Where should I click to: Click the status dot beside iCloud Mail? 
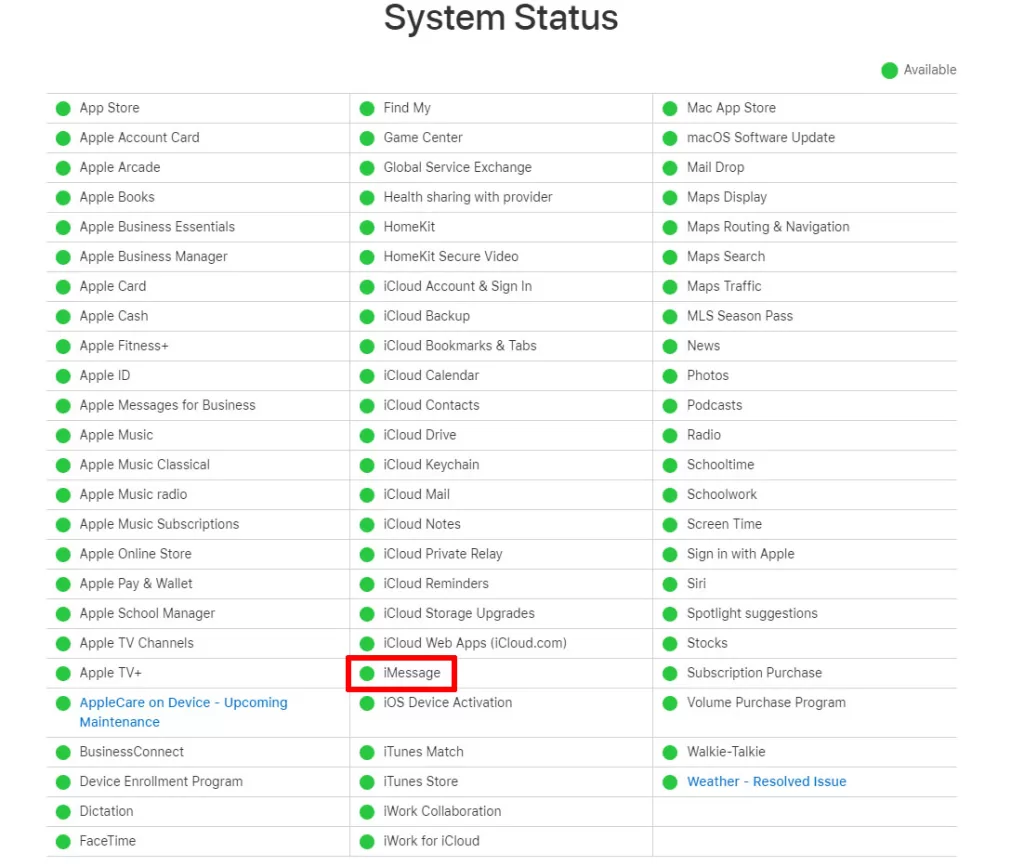tap(367, 495)
